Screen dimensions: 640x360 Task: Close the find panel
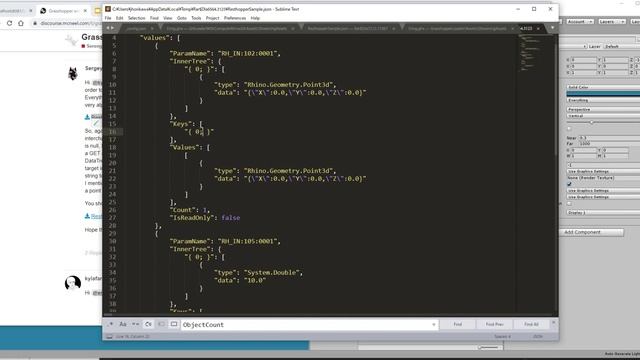[x=553, y=323]
